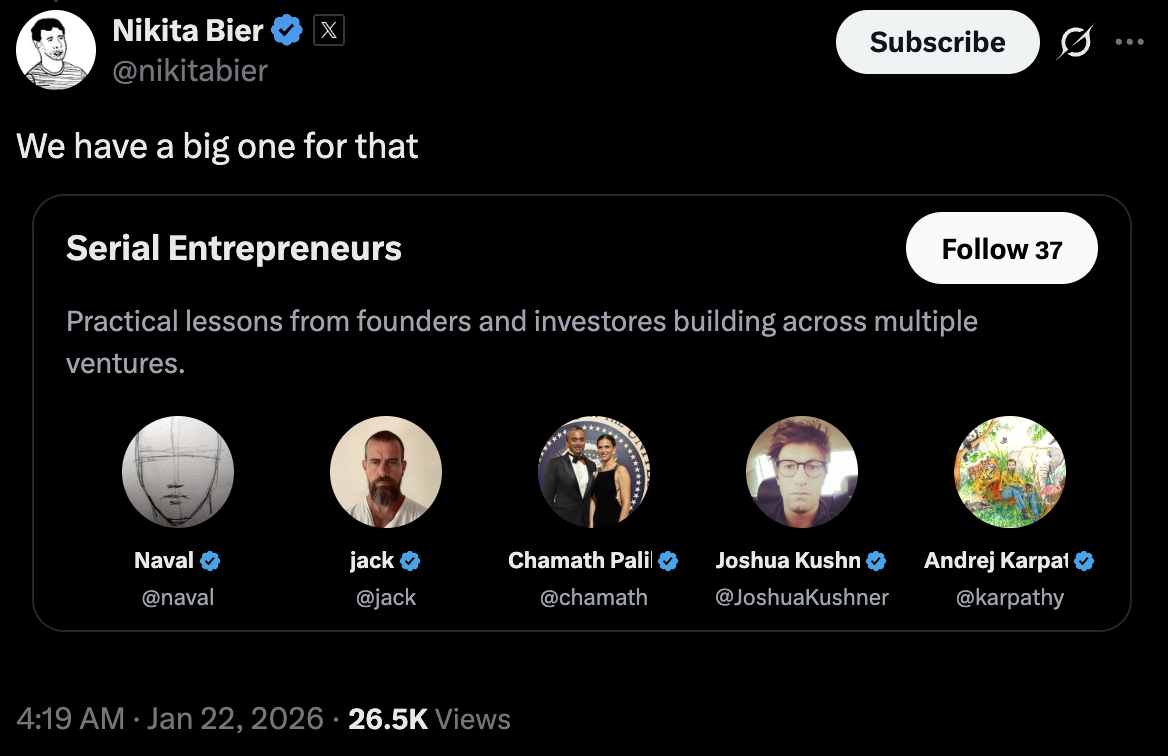Click the blue verified badge beside Nikita Bier
1168x756 pixels.
(288, 32)
